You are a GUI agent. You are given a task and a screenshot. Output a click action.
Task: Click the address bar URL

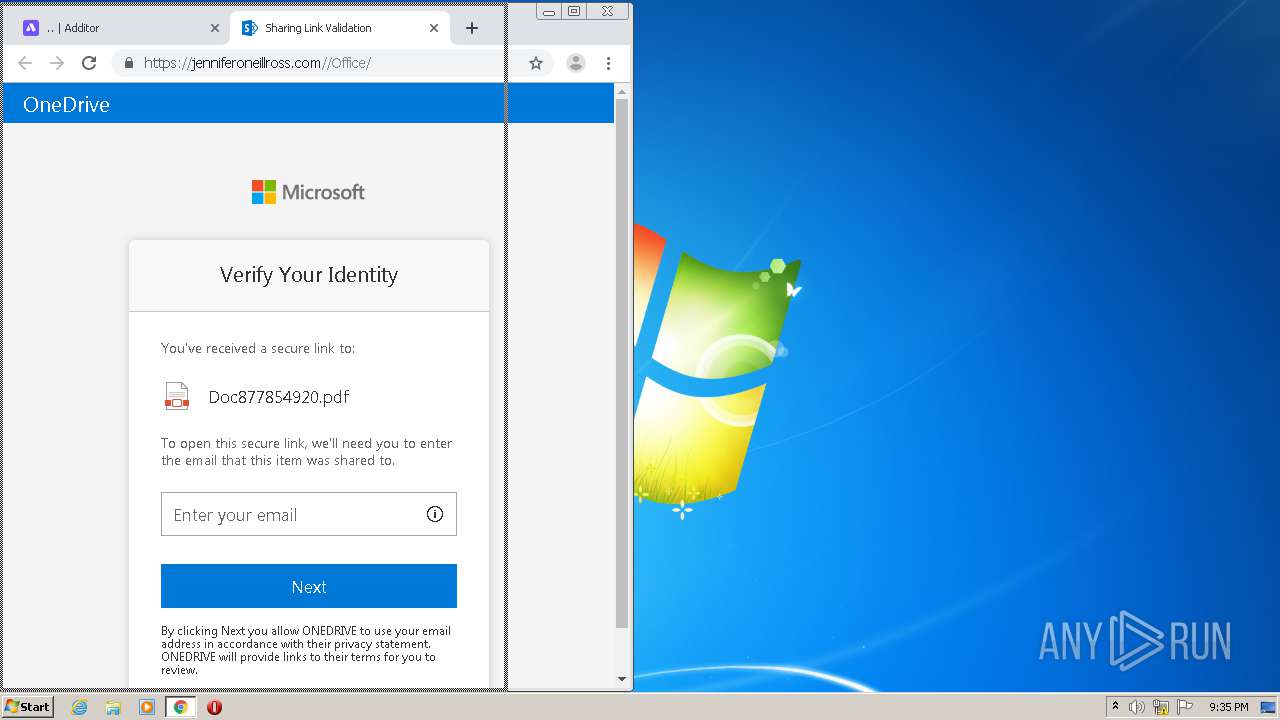pos(257,63)
